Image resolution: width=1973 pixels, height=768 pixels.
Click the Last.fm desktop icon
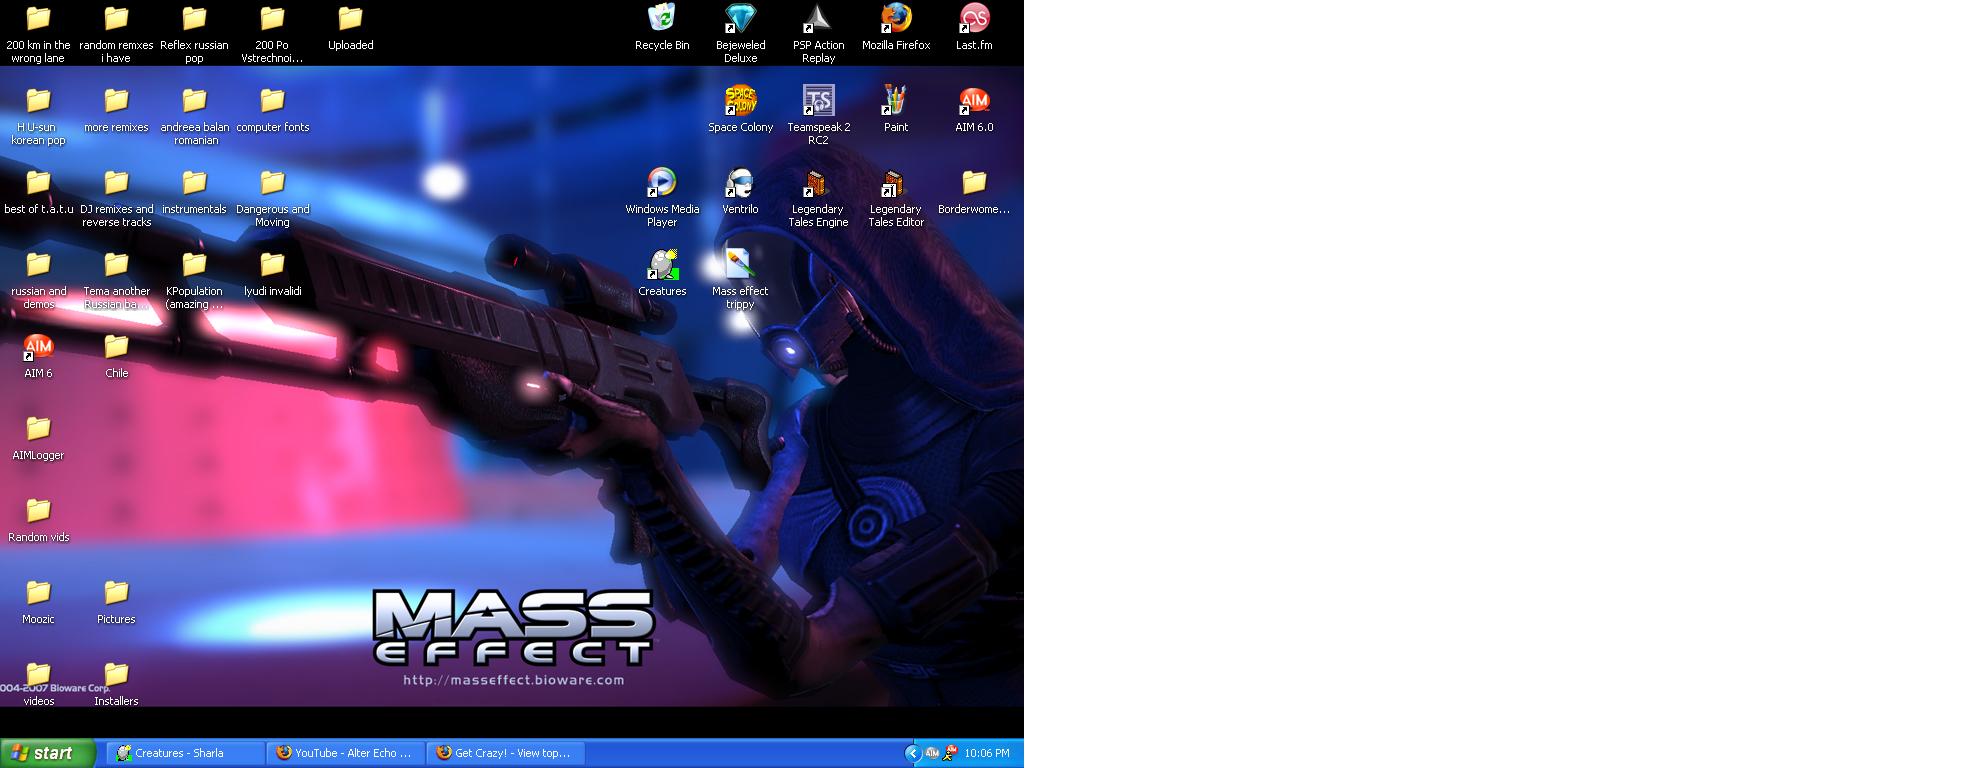pyautogui.click(x=973, y=19)
